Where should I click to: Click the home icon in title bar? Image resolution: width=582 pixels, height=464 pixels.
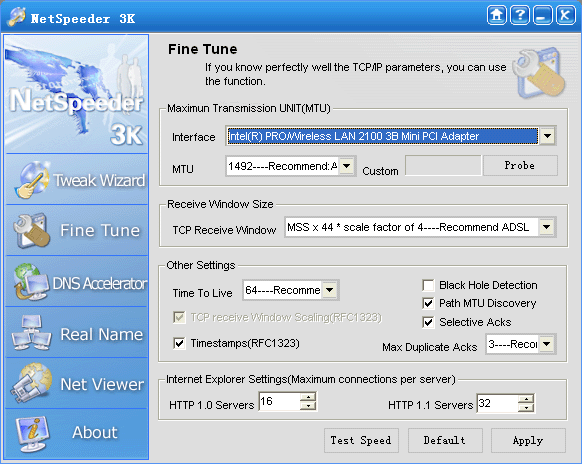click(497, 16)
